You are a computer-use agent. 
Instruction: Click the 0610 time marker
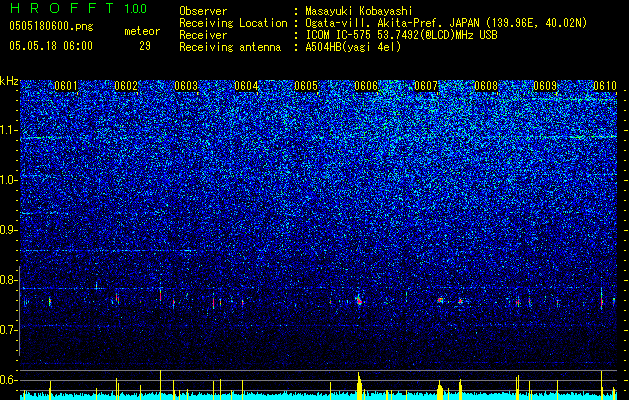[605, 86]
